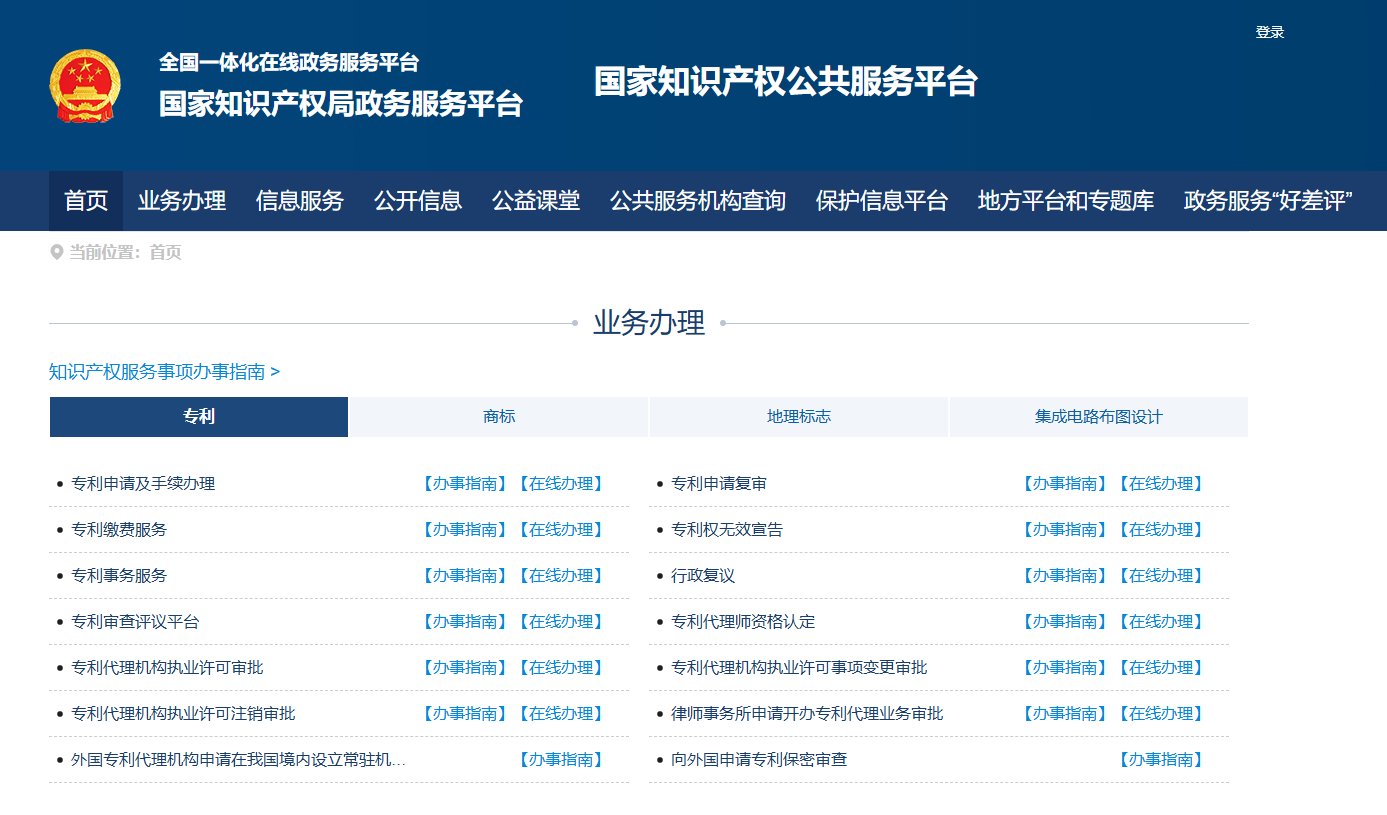Open the 公益课堂 menu

[x=536, y=201]
